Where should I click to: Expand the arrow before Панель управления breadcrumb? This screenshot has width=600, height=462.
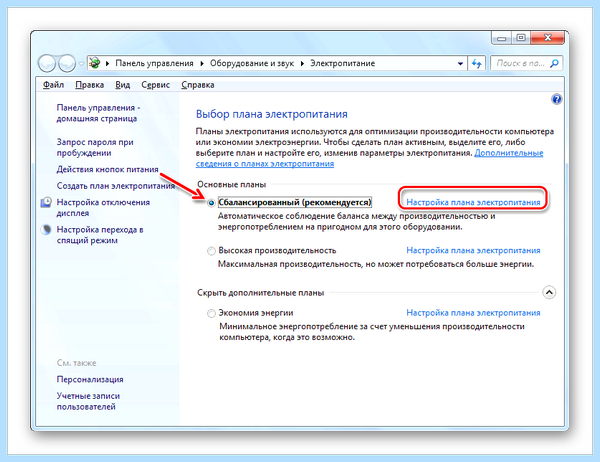pos(108,64)
